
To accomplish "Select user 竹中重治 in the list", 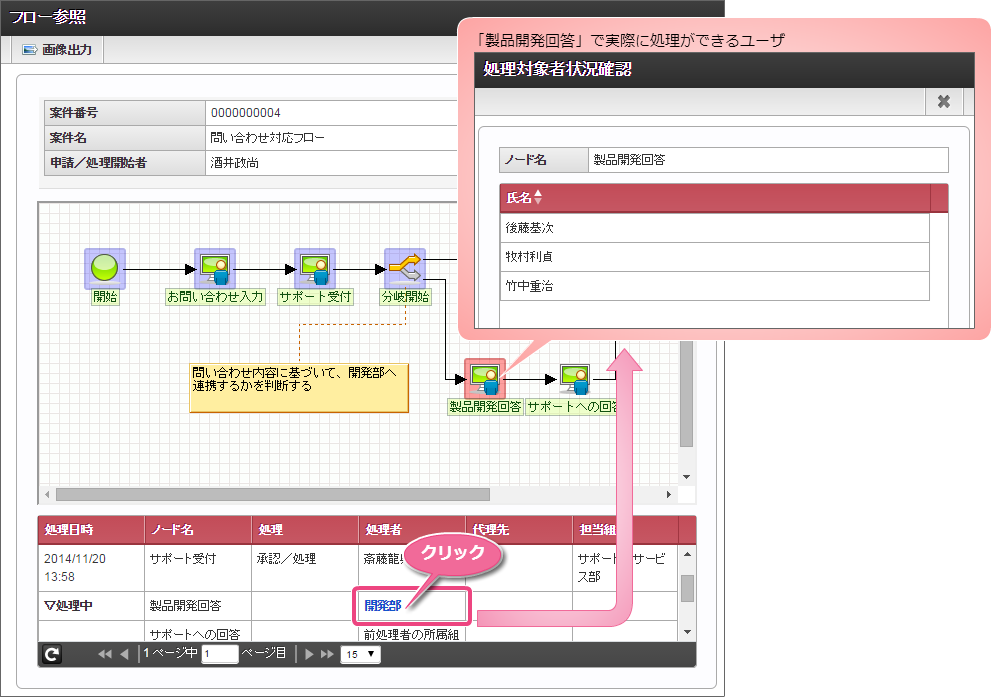I will [715, 286].
